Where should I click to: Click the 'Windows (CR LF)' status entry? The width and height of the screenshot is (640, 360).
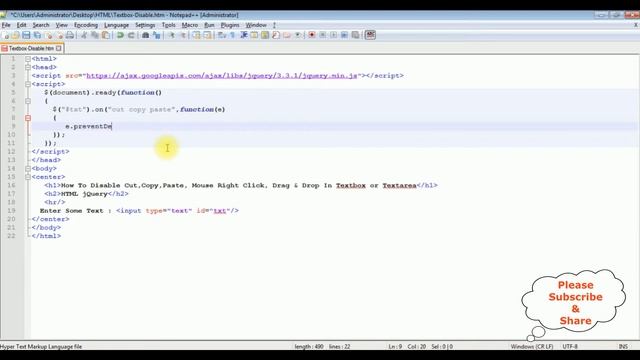click(532, 347)
